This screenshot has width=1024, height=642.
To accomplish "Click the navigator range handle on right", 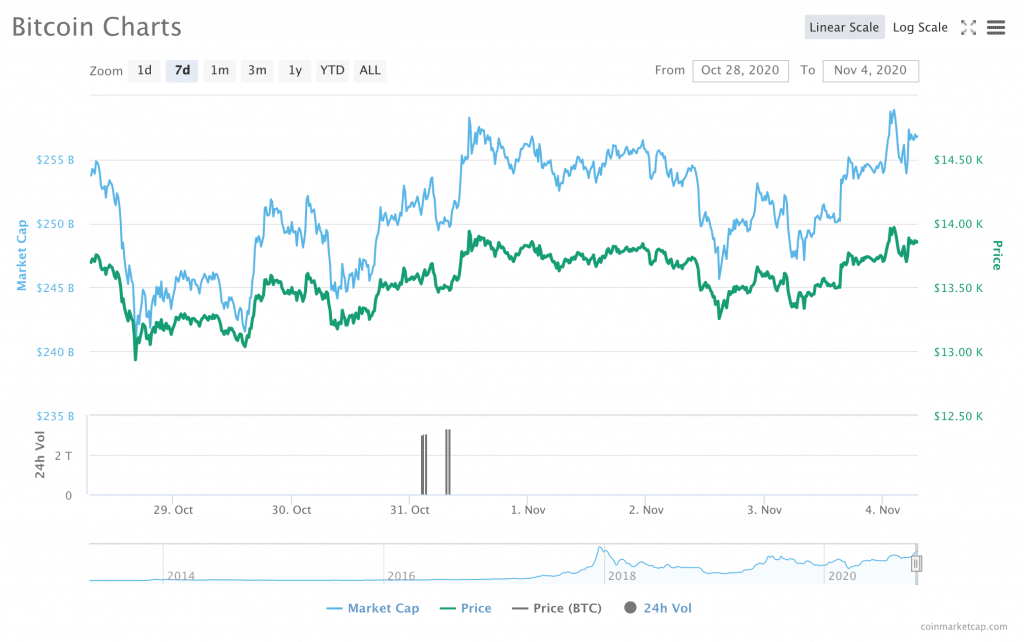I will coord(916,564).
